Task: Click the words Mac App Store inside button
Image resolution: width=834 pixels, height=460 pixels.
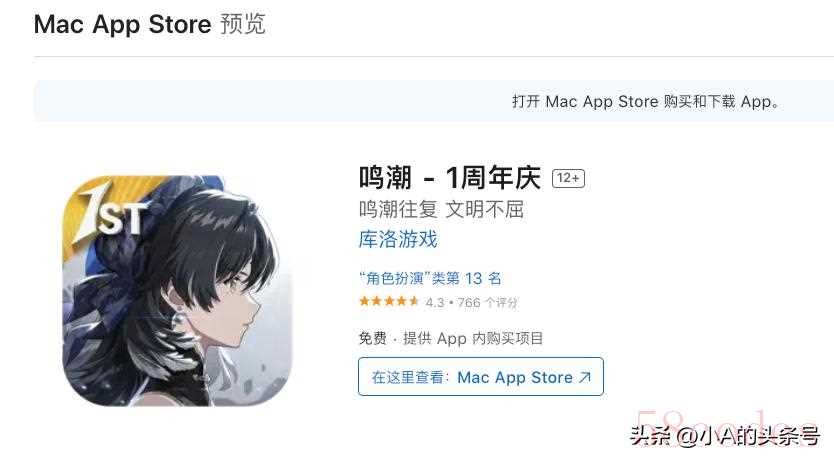Action: pos(515,377)
